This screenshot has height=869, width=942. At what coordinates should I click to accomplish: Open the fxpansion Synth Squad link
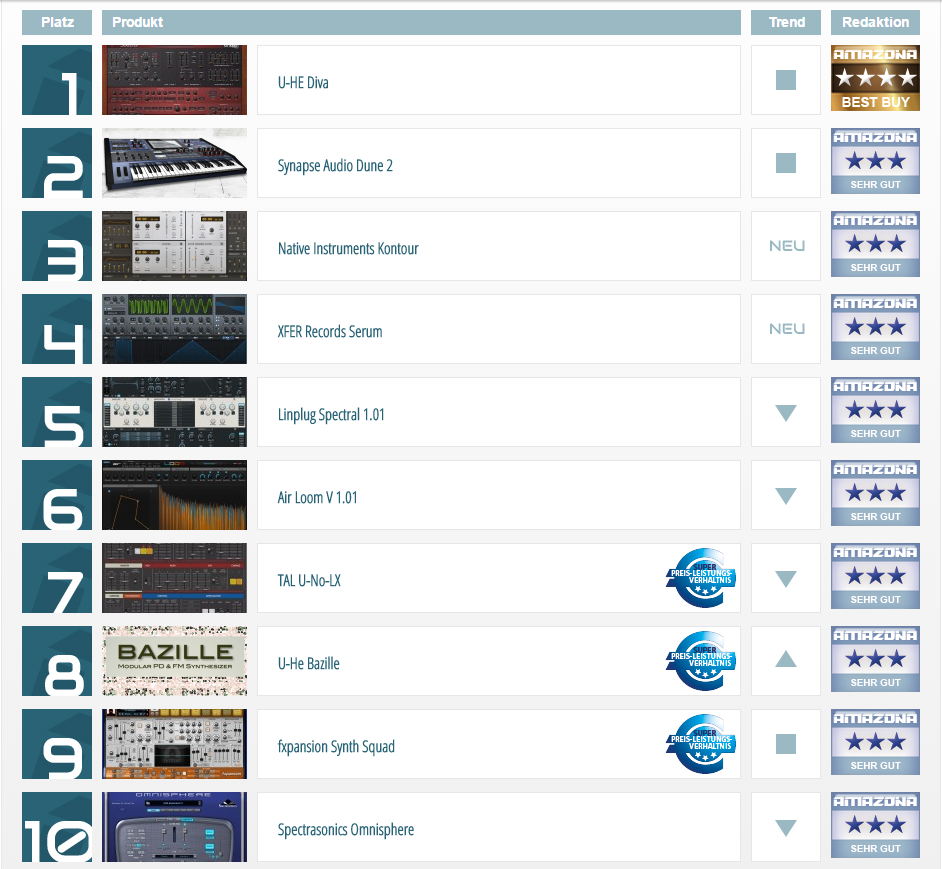coord(336,746)
